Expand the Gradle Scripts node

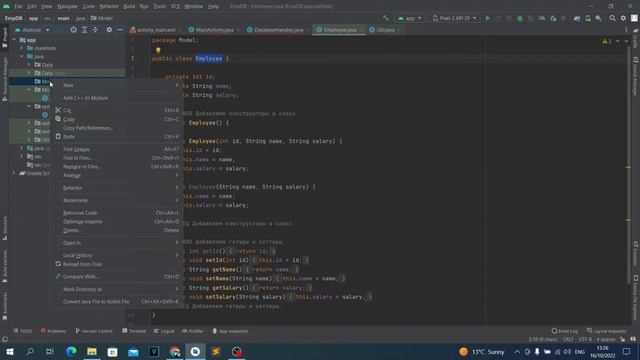(14, 173)
